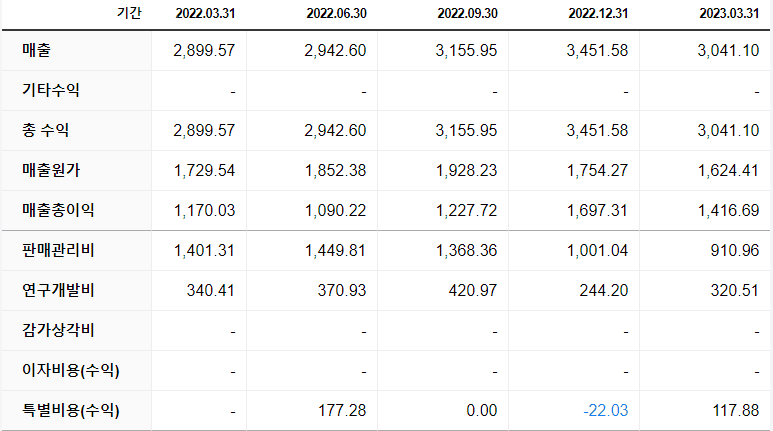
Task: Click the 117.88 특별비용 value
Action: [735, 410]
